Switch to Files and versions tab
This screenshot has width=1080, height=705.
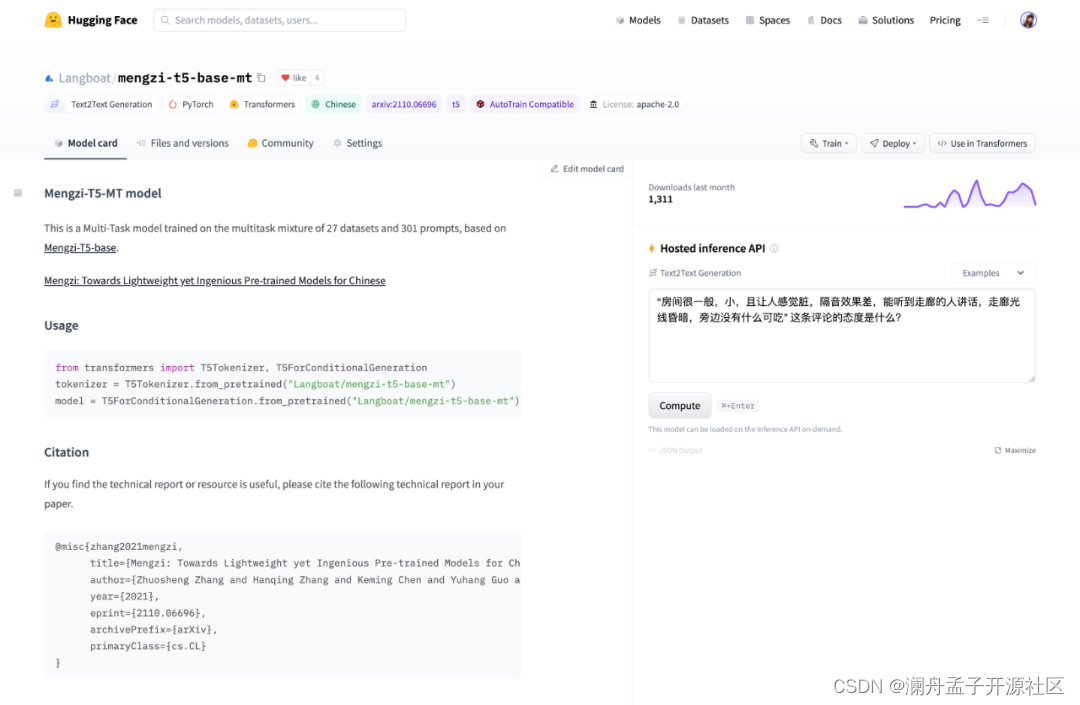[x=183, y=143]
